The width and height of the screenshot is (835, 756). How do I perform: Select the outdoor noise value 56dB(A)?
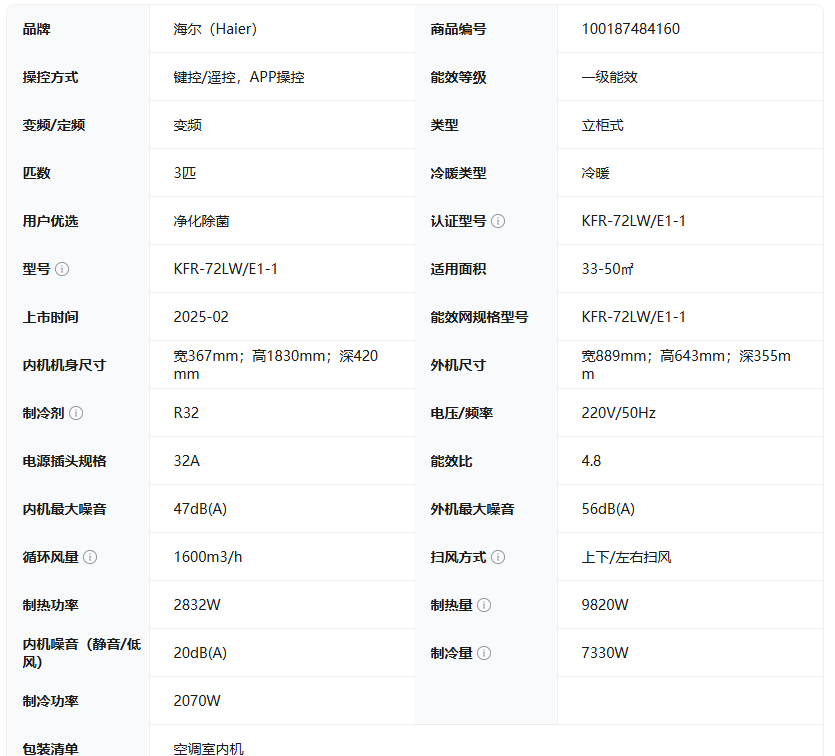608,509
